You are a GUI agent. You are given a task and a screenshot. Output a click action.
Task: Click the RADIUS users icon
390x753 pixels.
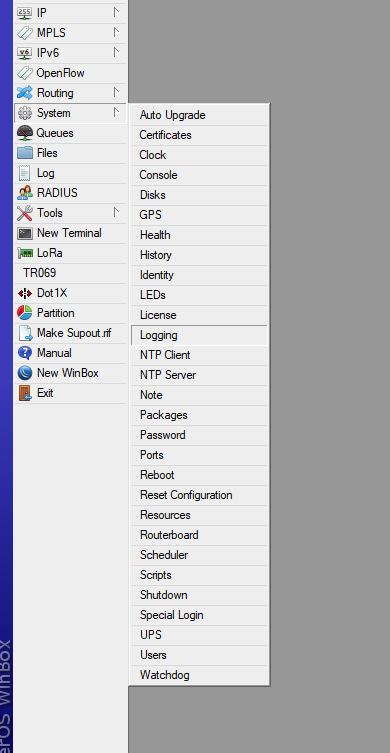point(24,193)
